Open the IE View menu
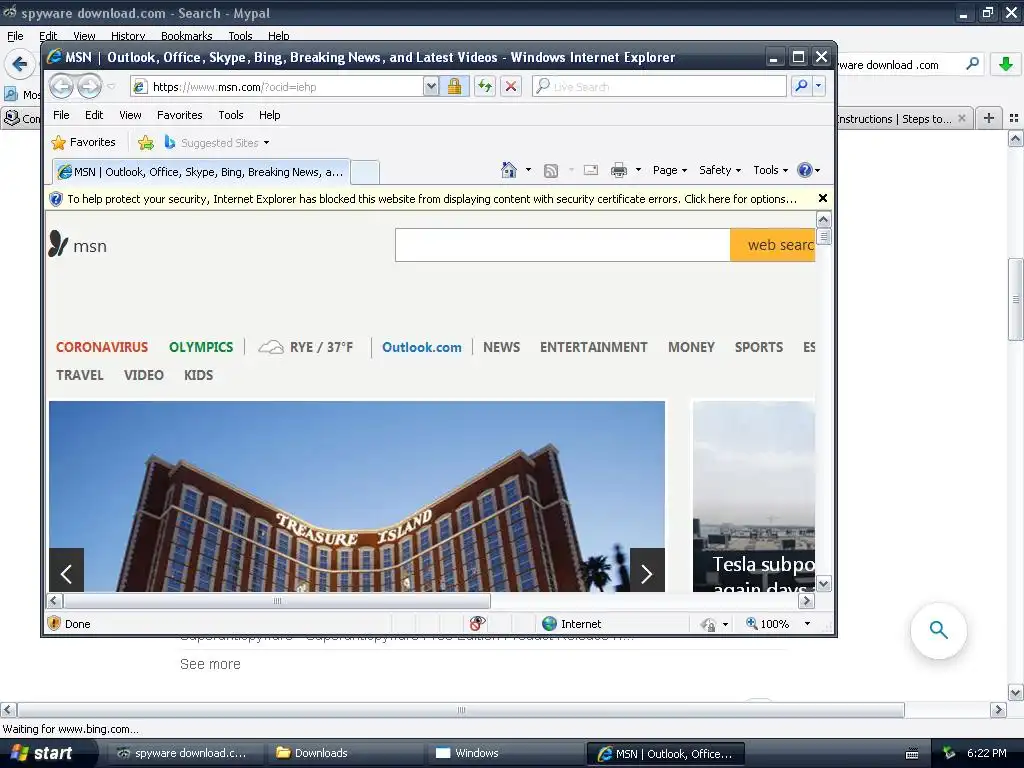 pyautogui.click(x=131, y=115)
